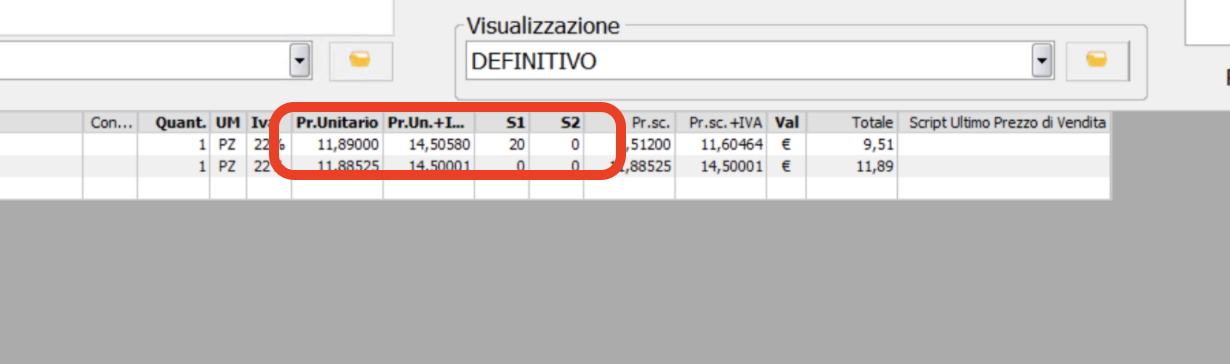Click the Con... column header
The image size is (1230, 364).
tap(110, 122)
